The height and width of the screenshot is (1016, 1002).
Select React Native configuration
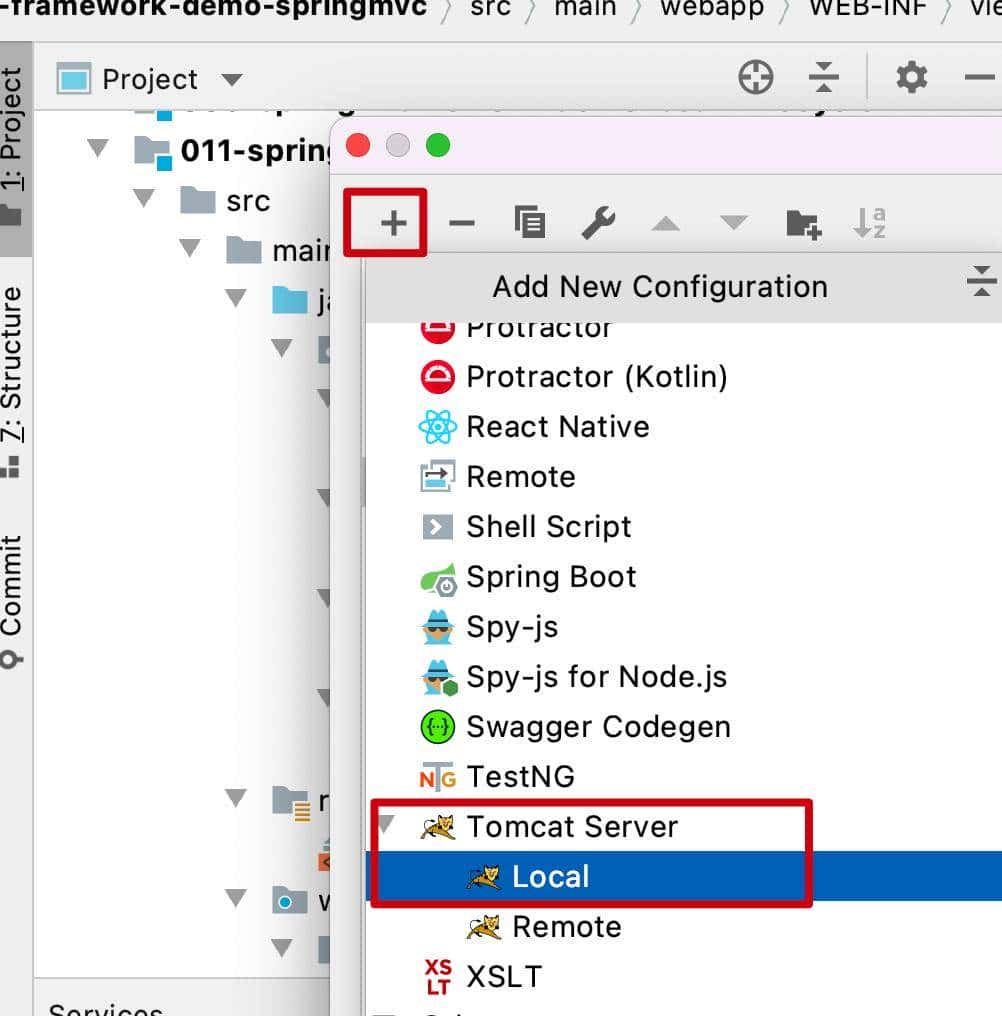(x=684, y=427)
